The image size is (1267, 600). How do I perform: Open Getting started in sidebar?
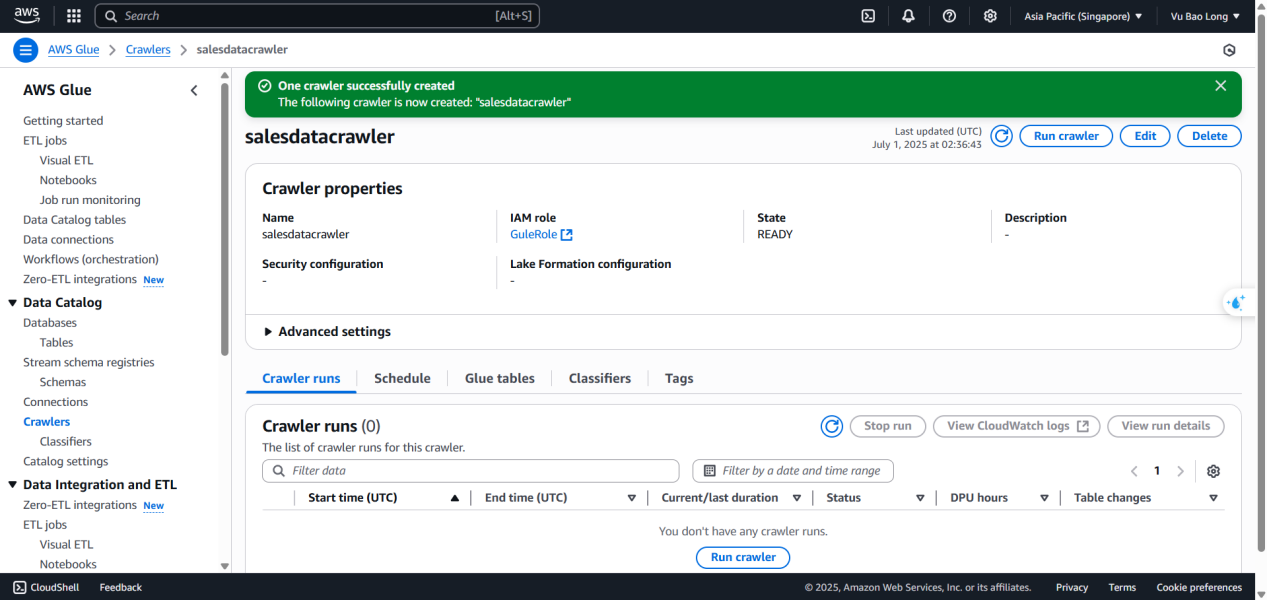(63, 121)
